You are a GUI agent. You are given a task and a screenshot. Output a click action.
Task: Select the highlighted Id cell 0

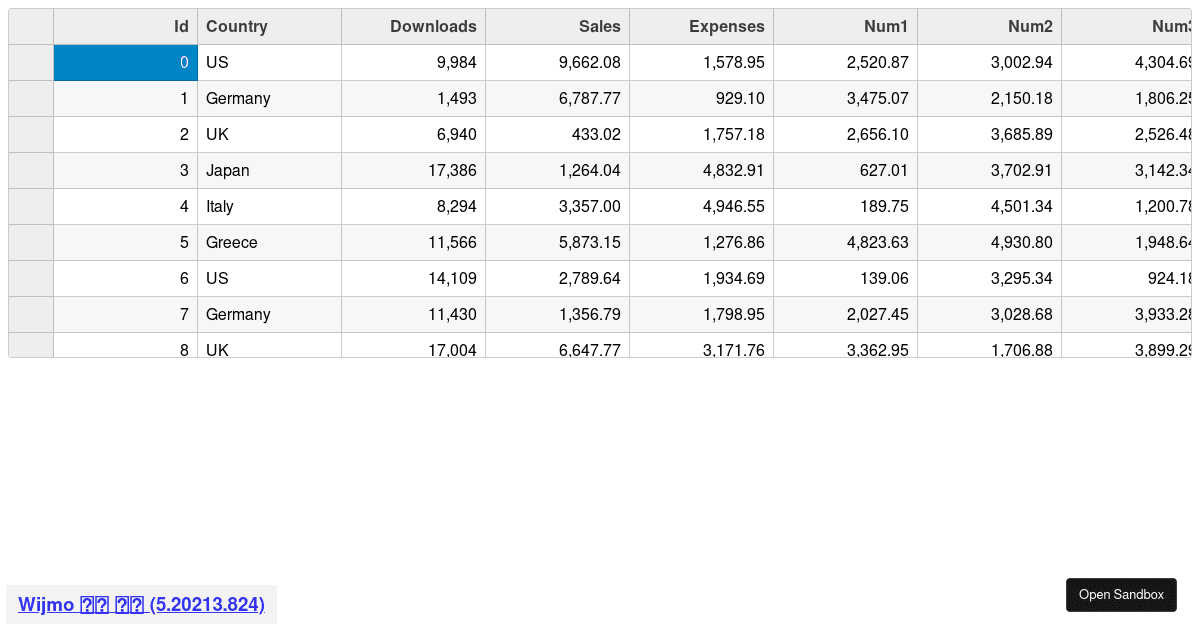[x=126, y=63]
